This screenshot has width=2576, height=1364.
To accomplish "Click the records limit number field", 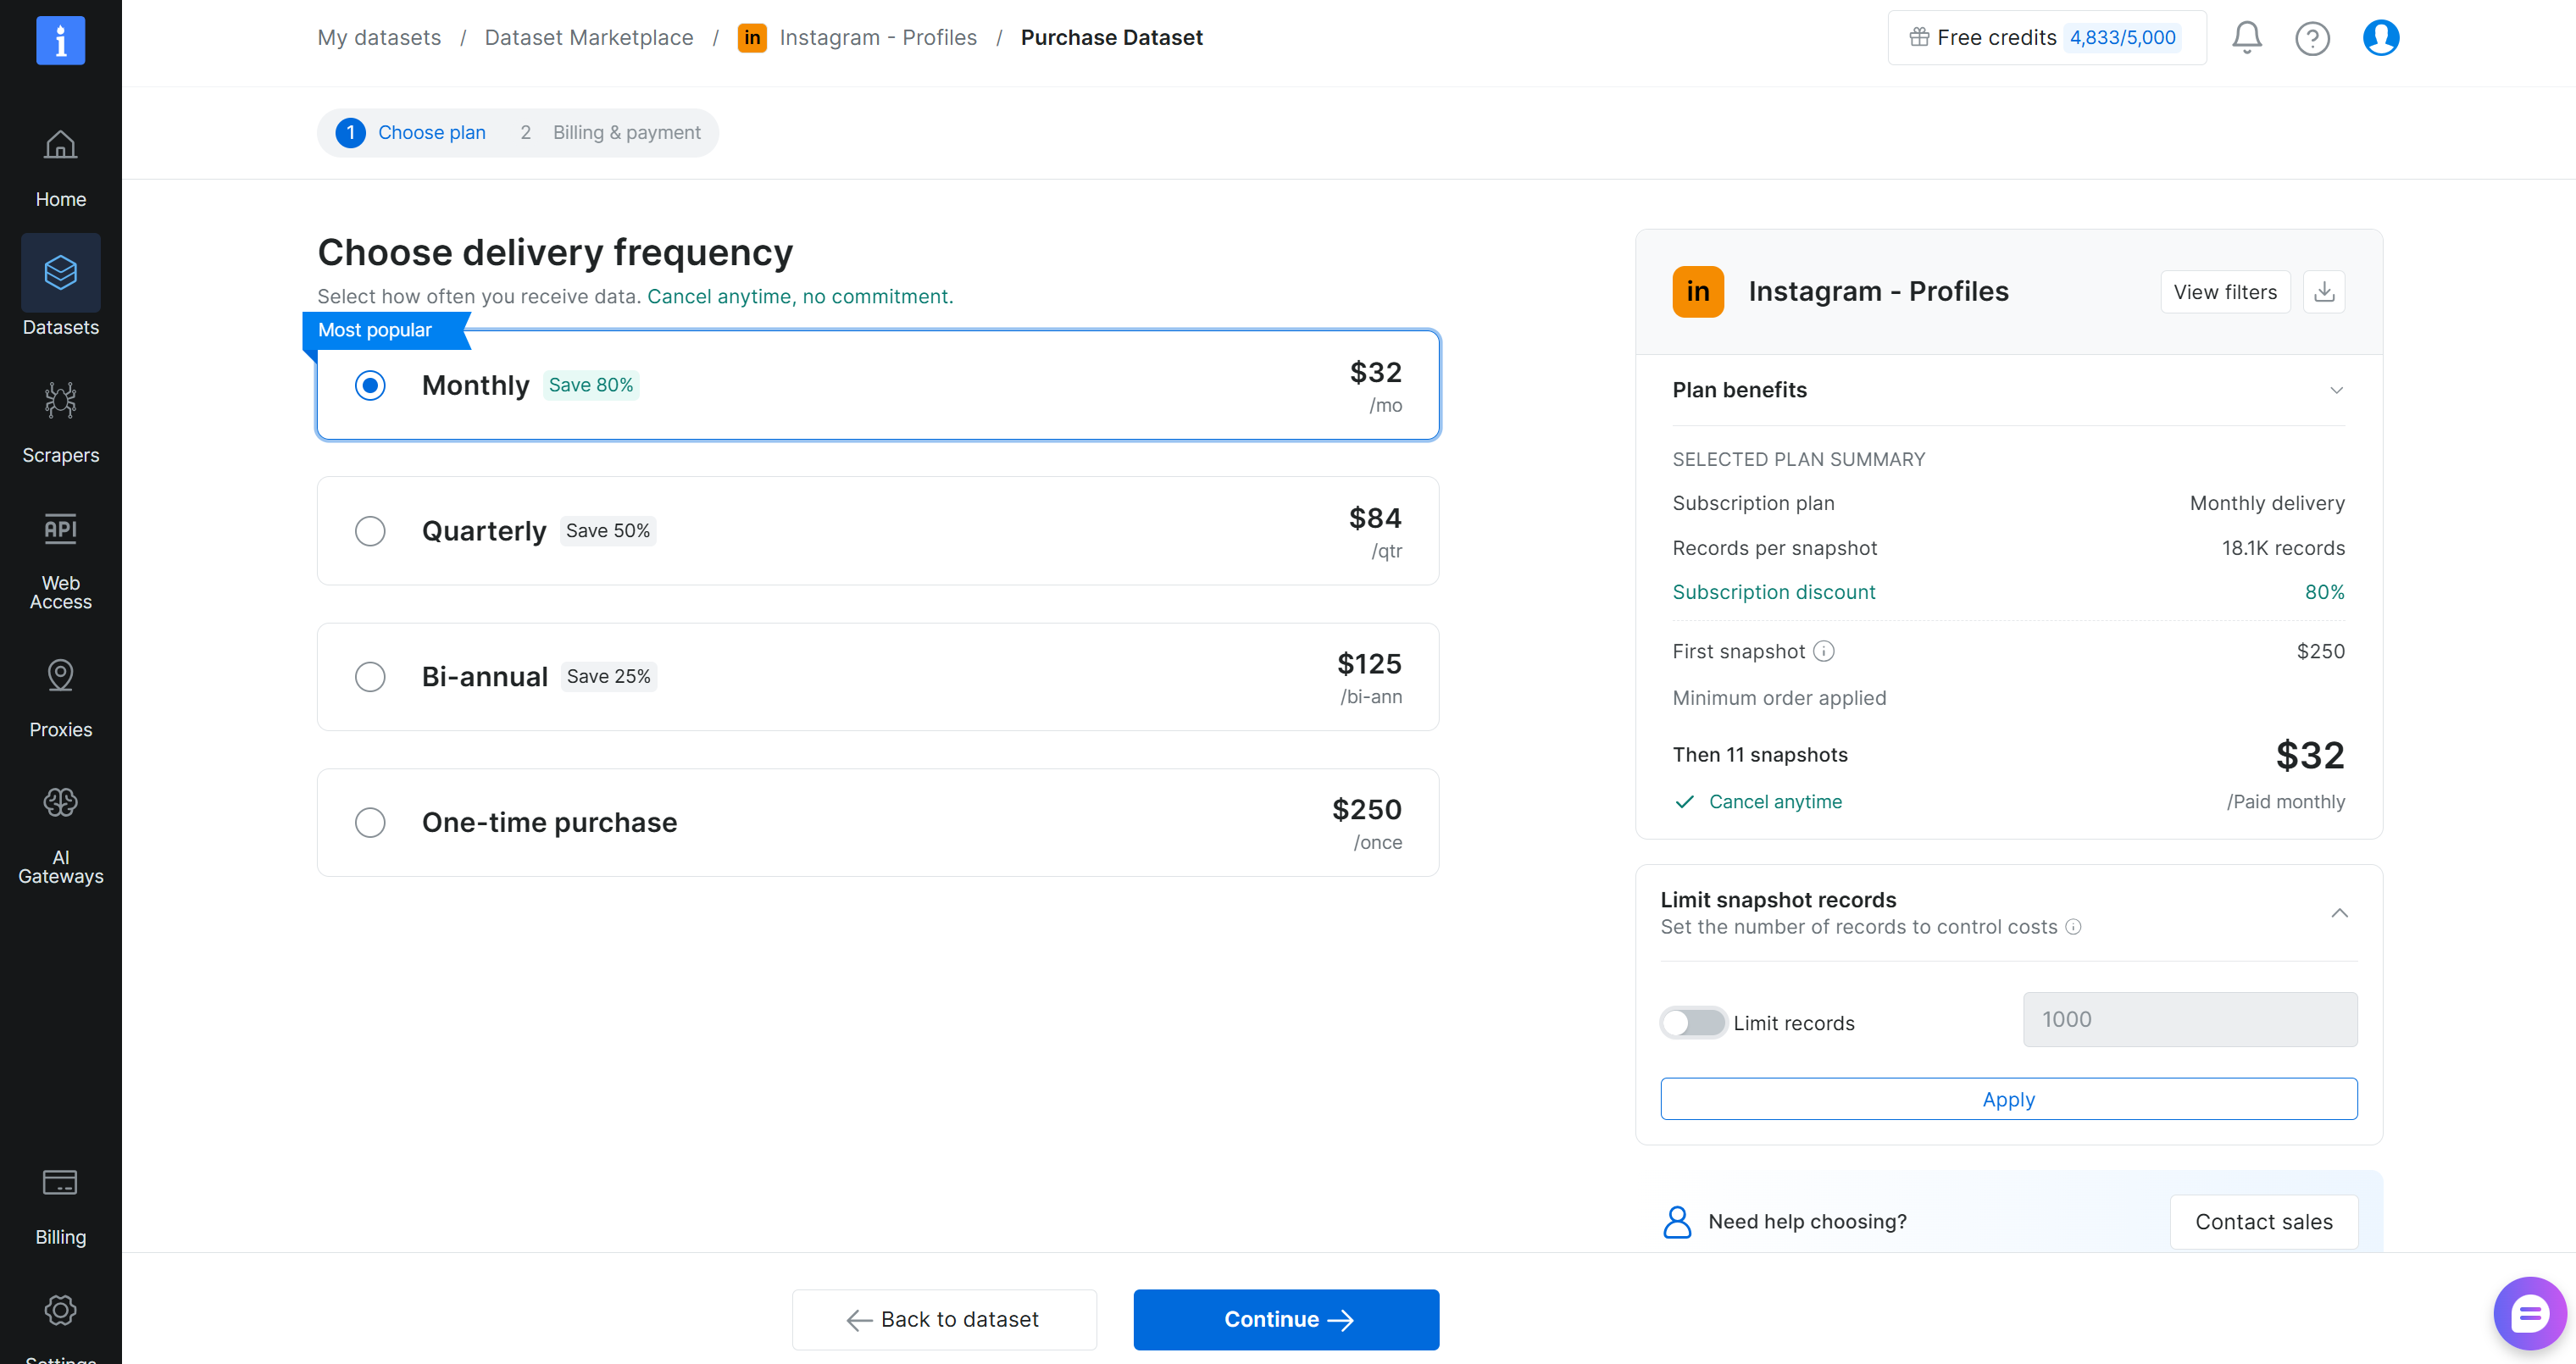I will click(2190, 1020).
